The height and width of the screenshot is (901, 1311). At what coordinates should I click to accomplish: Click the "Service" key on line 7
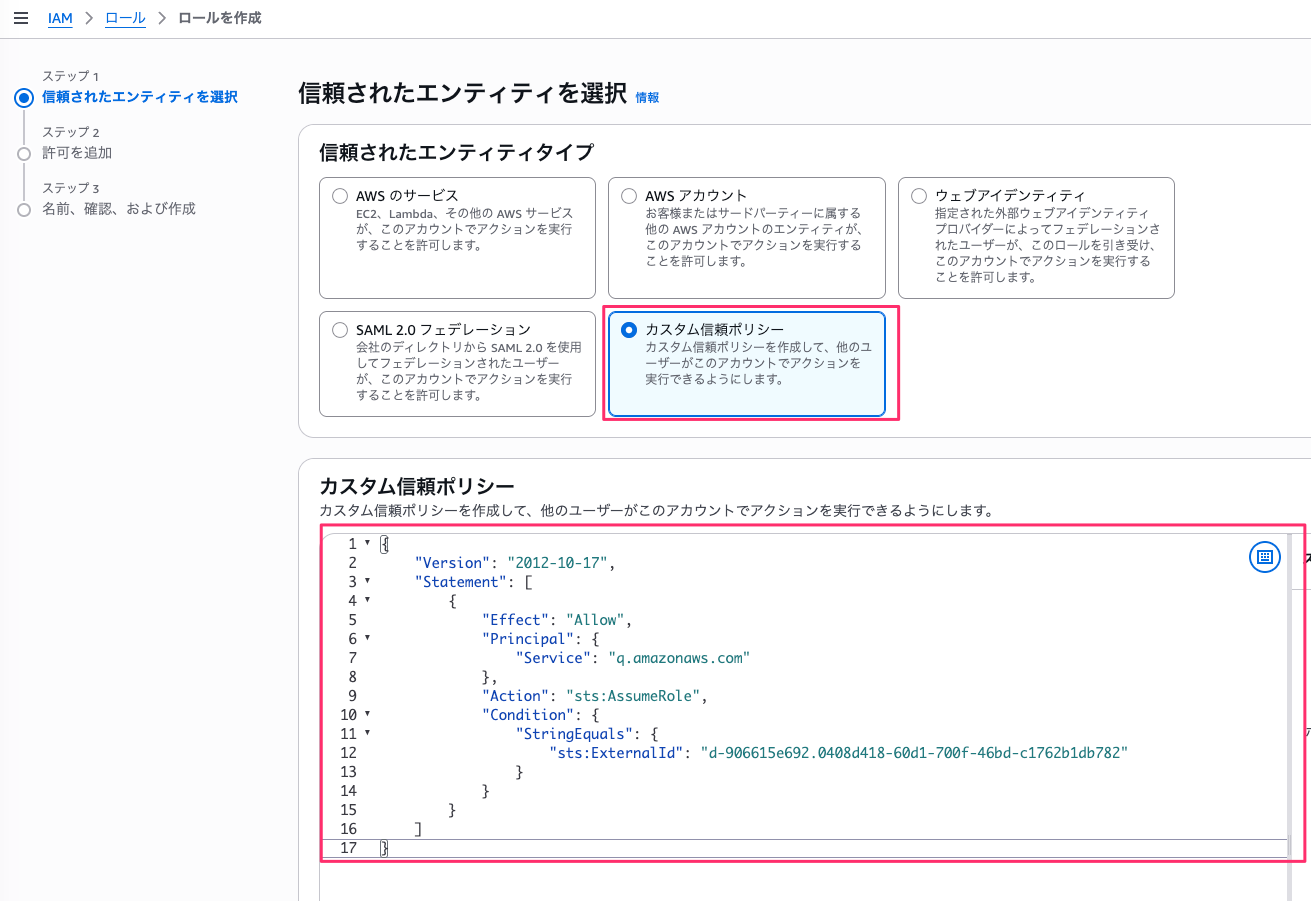[553, 657]
